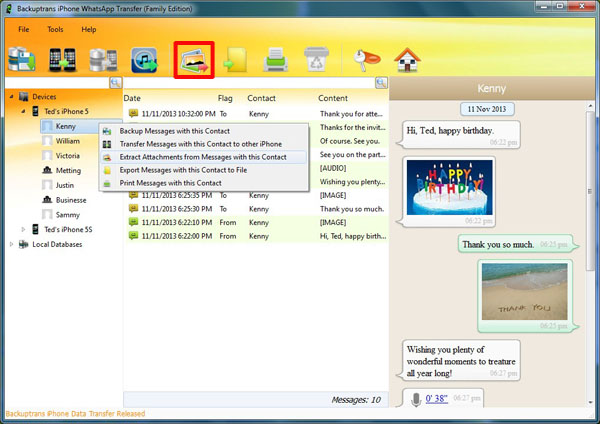Select contact Justin in the tree
Image resolution: width=600 pixels, height=424 pixels.
65,185
